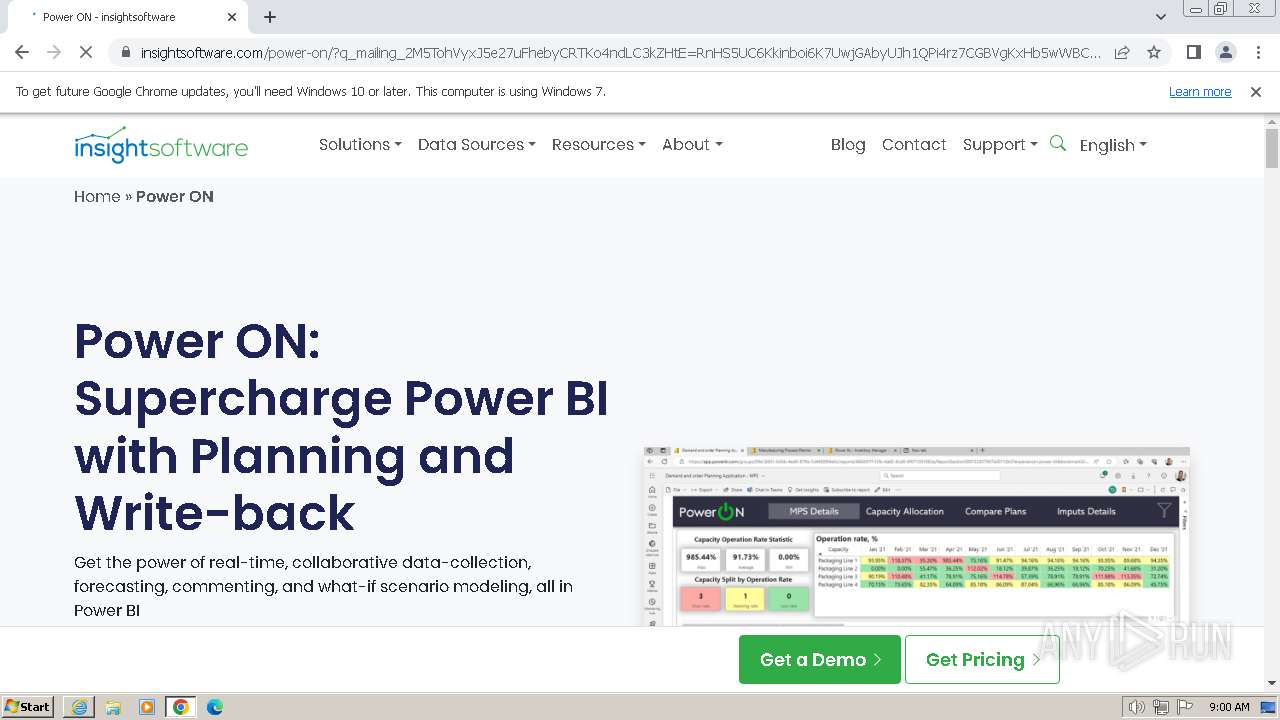Open the media player taskbar icon
1280x720 pixels.
coord(147,707)
